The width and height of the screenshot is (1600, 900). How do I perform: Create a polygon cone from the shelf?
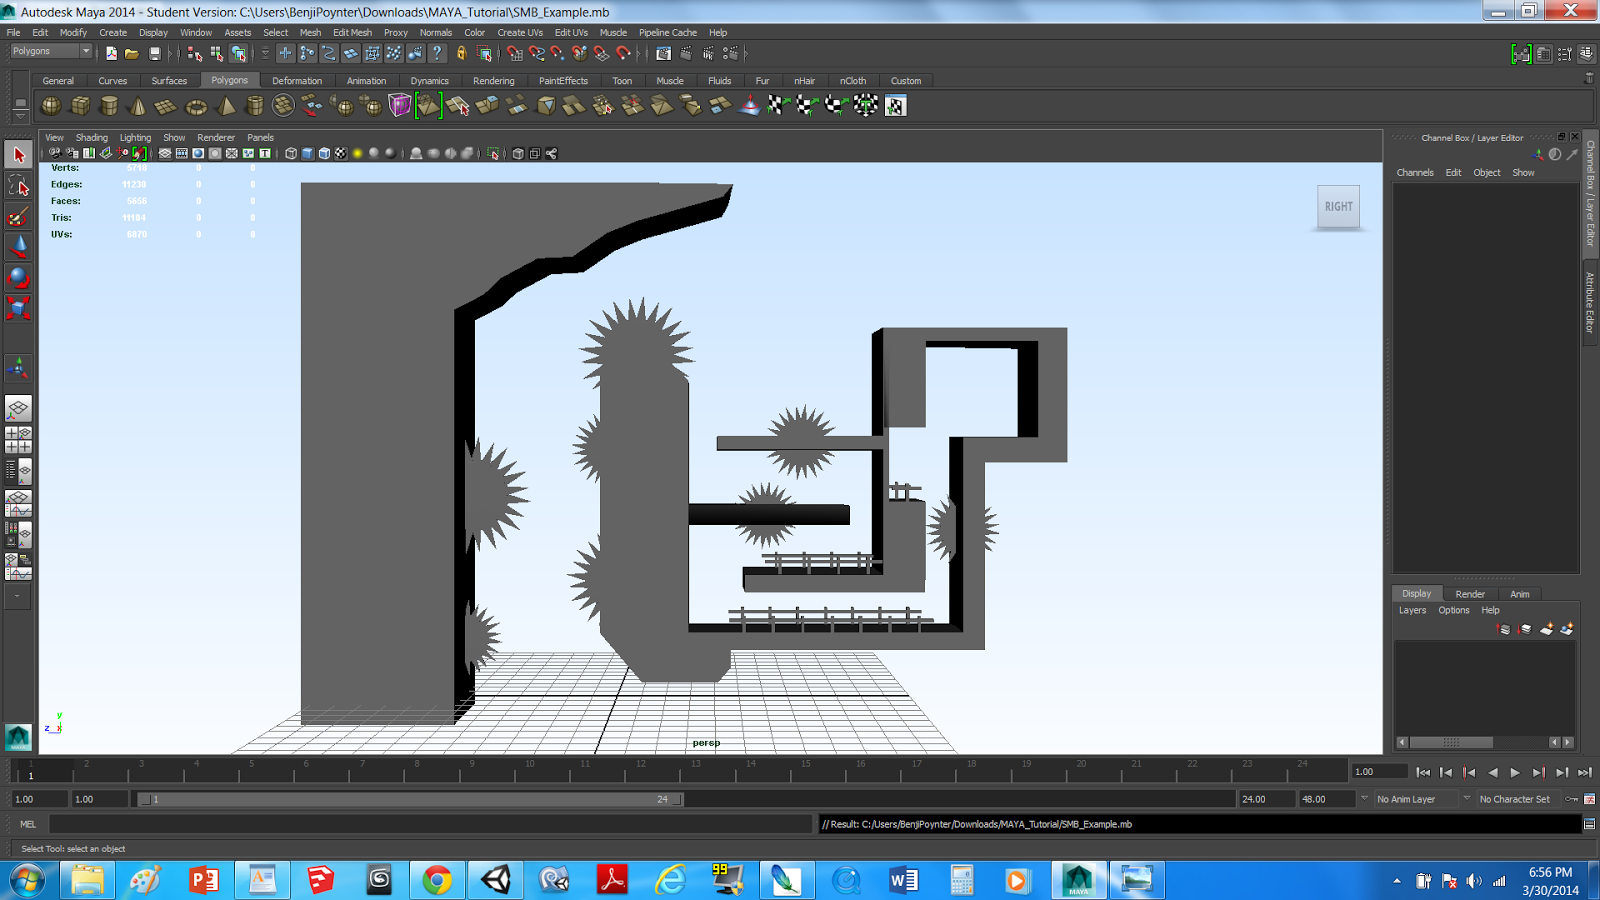point(138,105)
